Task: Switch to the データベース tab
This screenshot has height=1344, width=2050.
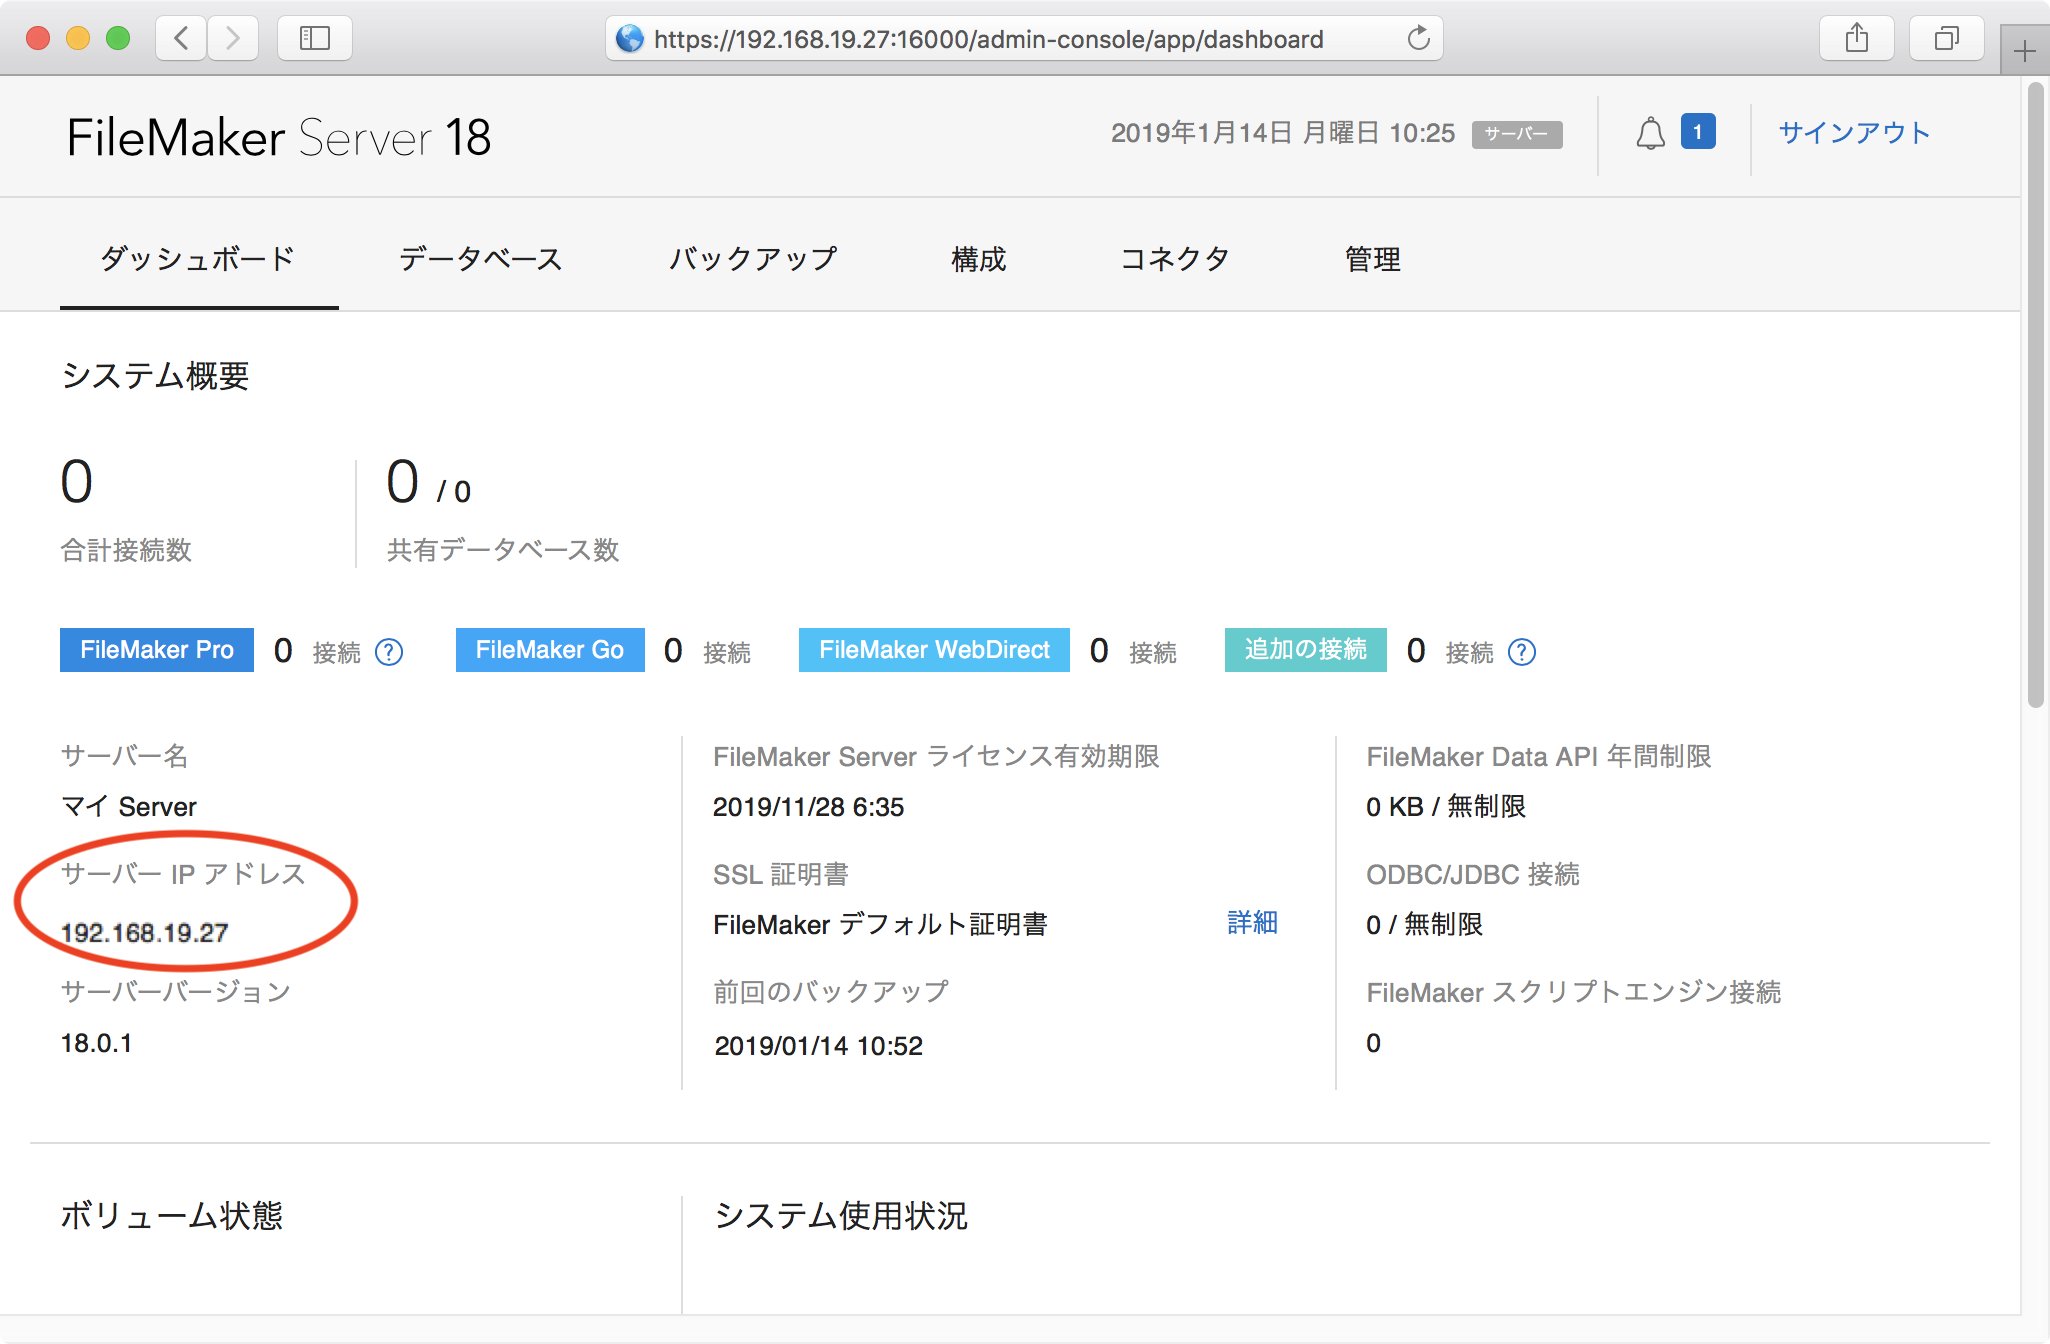Action: click(481, 259)
